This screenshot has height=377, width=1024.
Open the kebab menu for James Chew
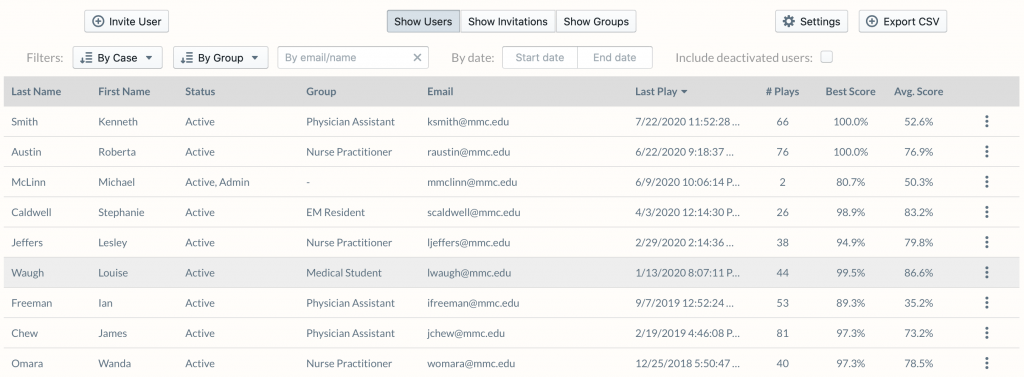click(x=987, y=333)
